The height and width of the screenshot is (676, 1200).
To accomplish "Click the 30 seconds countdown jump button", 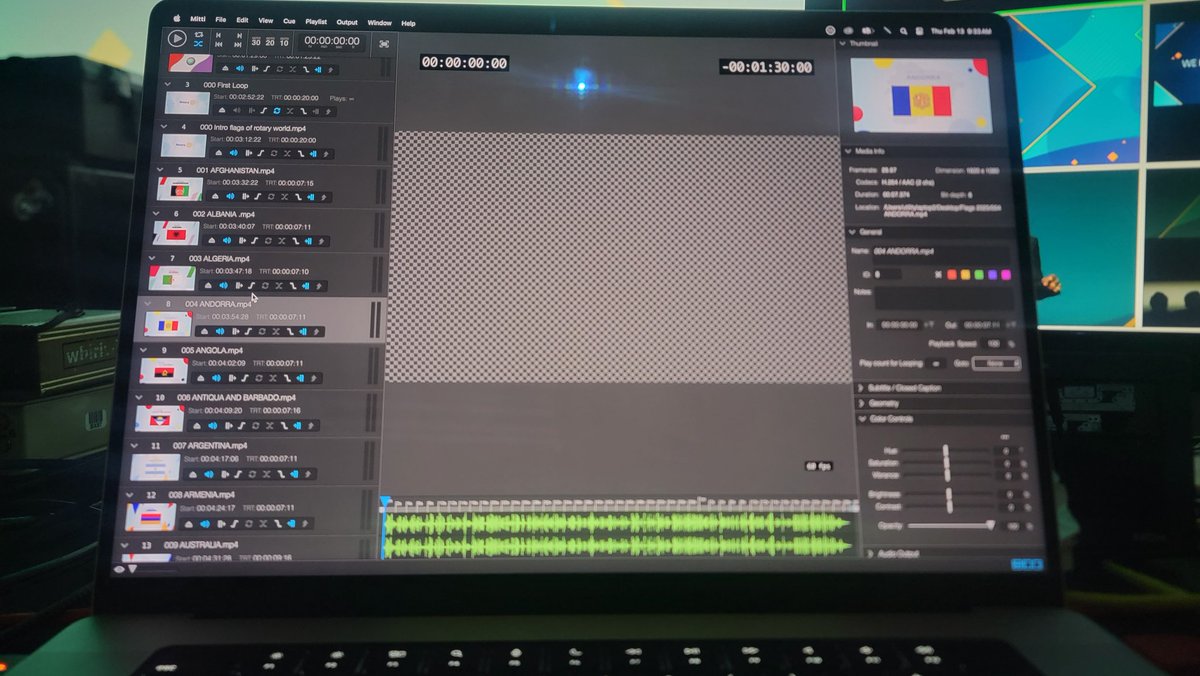I will click(x=256, y=42).
